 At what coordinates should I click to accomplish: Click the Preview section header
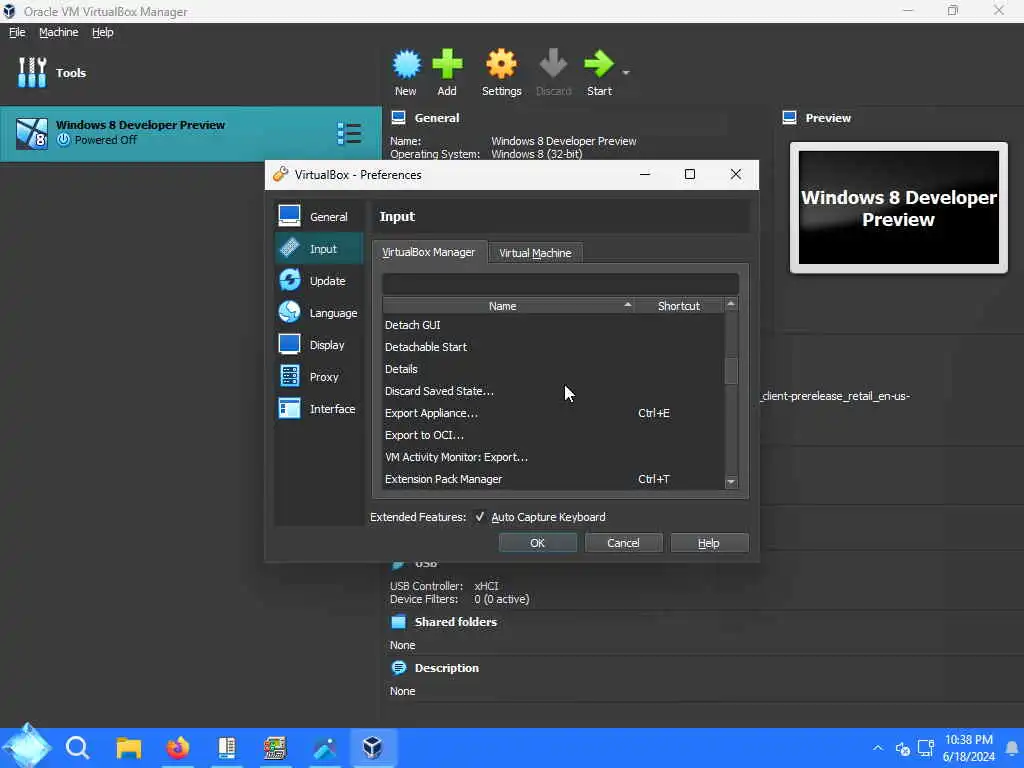coord(827,118)
